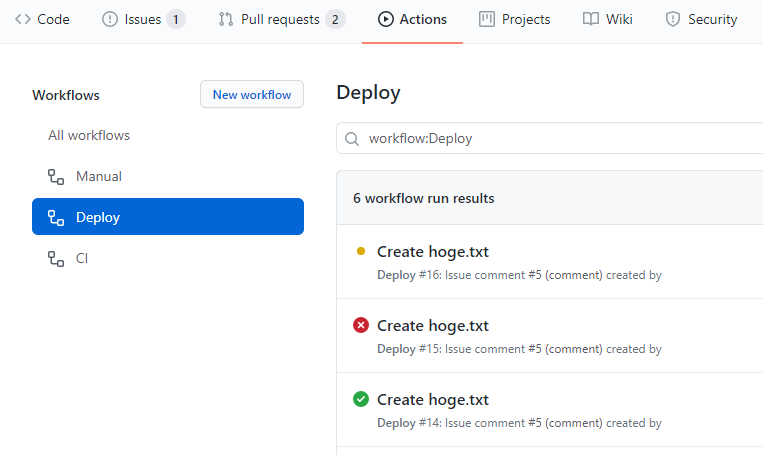763x455 pixels.
Task: Click the Issues circle-exclamation icon
Action: (110, 19)
